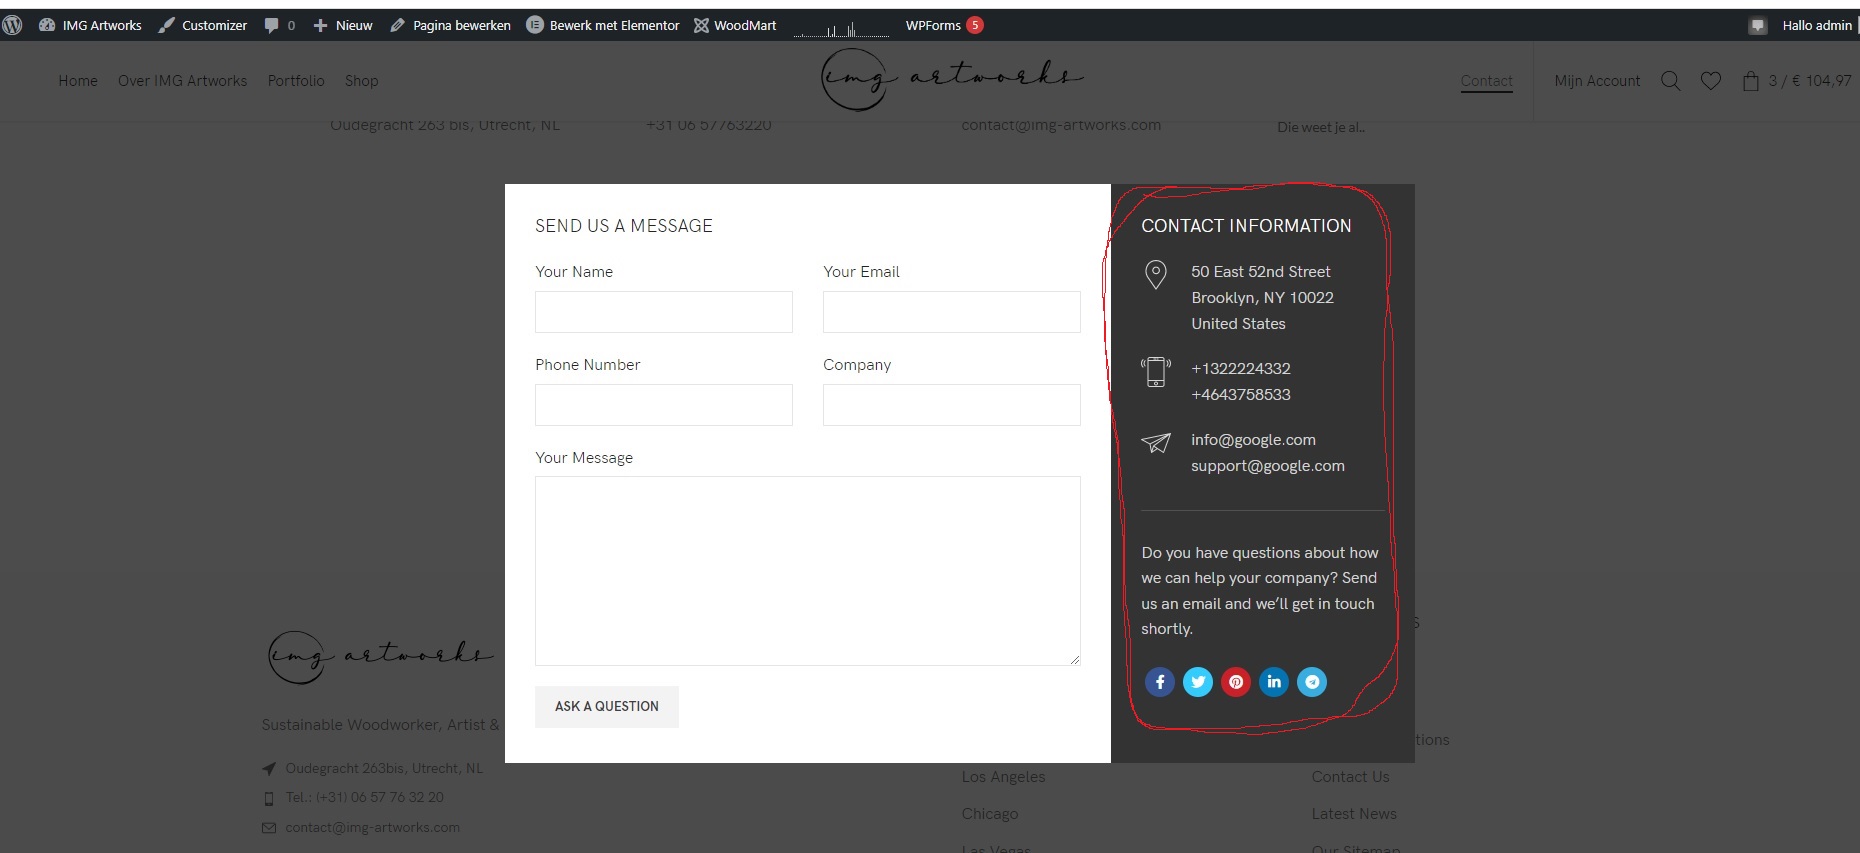Open Over IMG Artworks page
This screenshot has width=1860, height=853.
[x=182, y=81]
